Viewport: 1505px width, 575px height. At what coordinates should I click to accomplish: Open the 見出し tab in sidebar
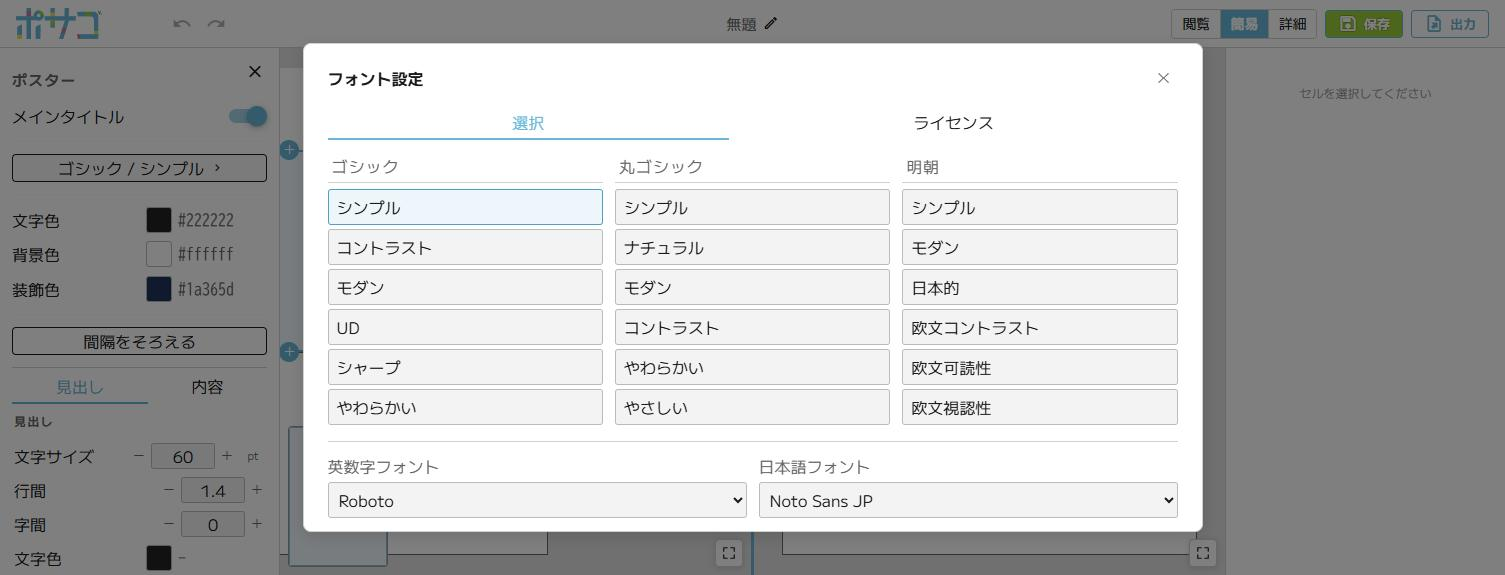[80, 387]
